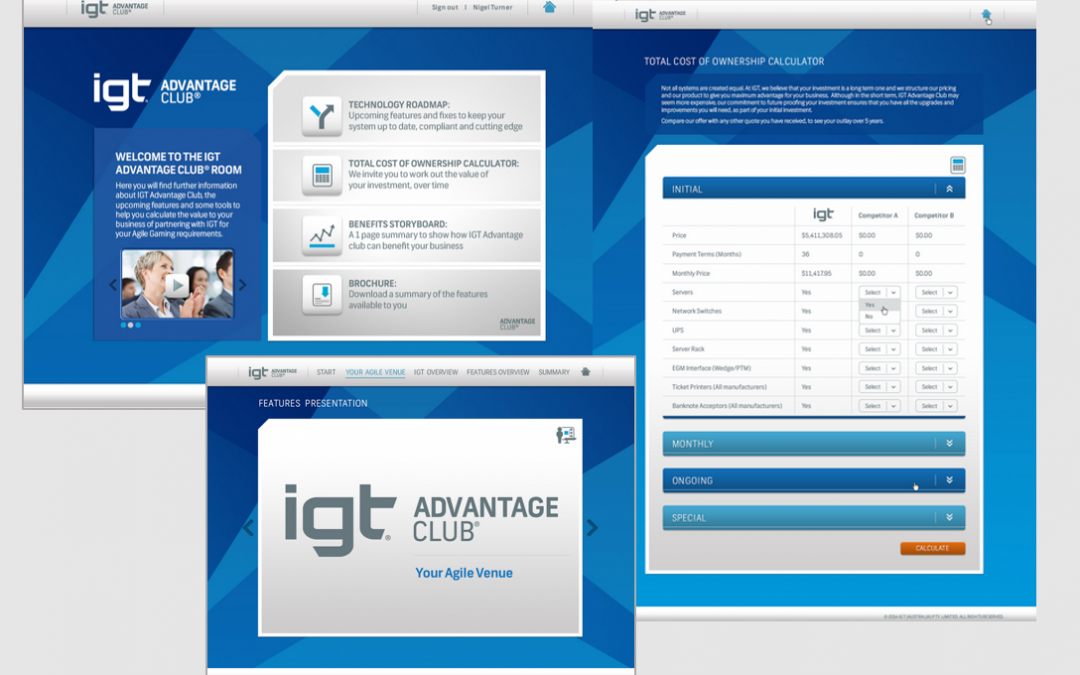1080x675 pixels.
Task: Open the Benefits Storyboard chart icon
Action: (322, 235)
